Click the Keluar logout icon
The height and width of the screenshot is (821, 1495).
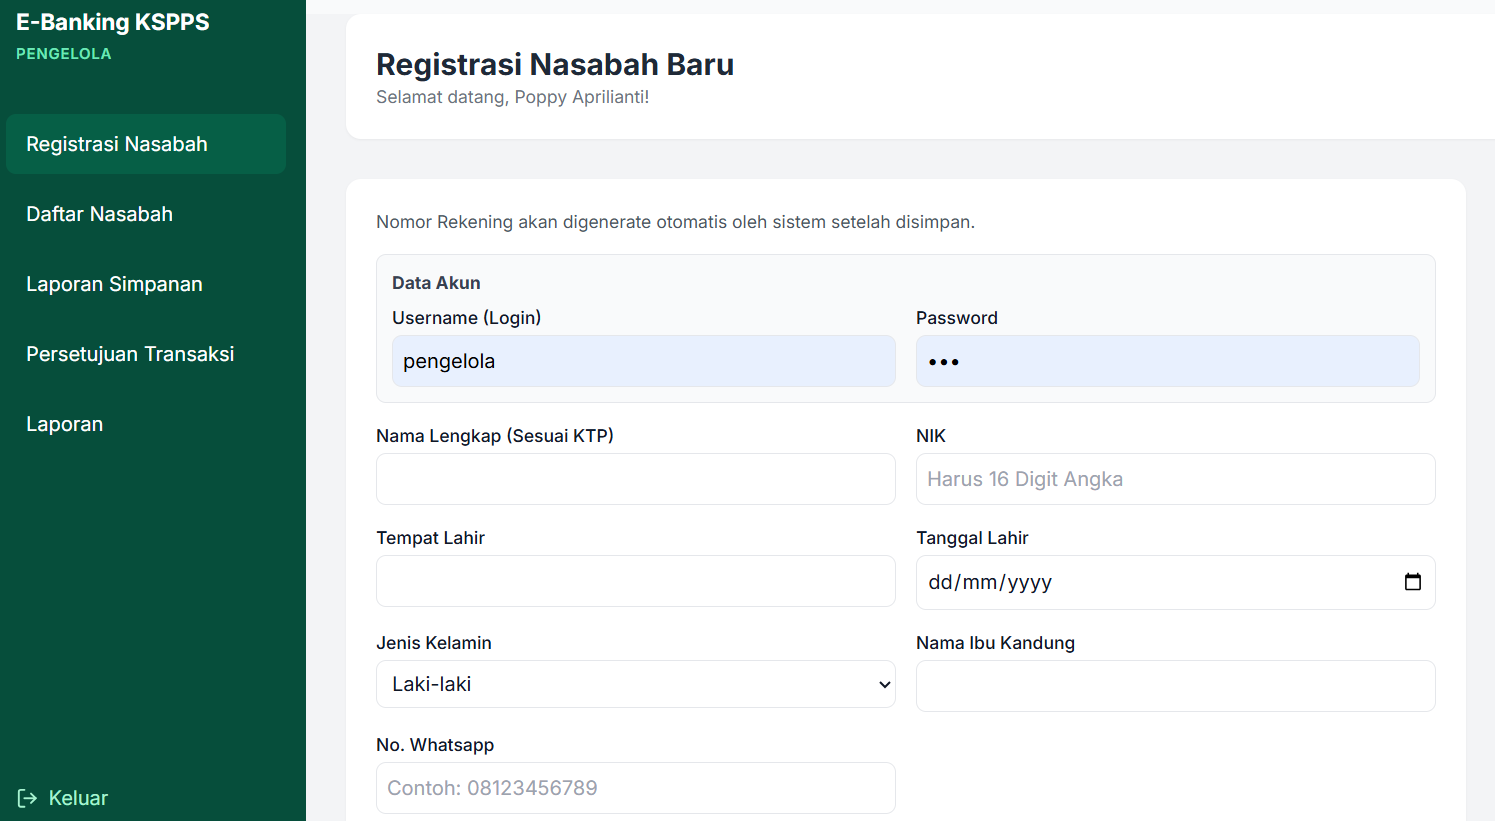[x=27, y=798]
